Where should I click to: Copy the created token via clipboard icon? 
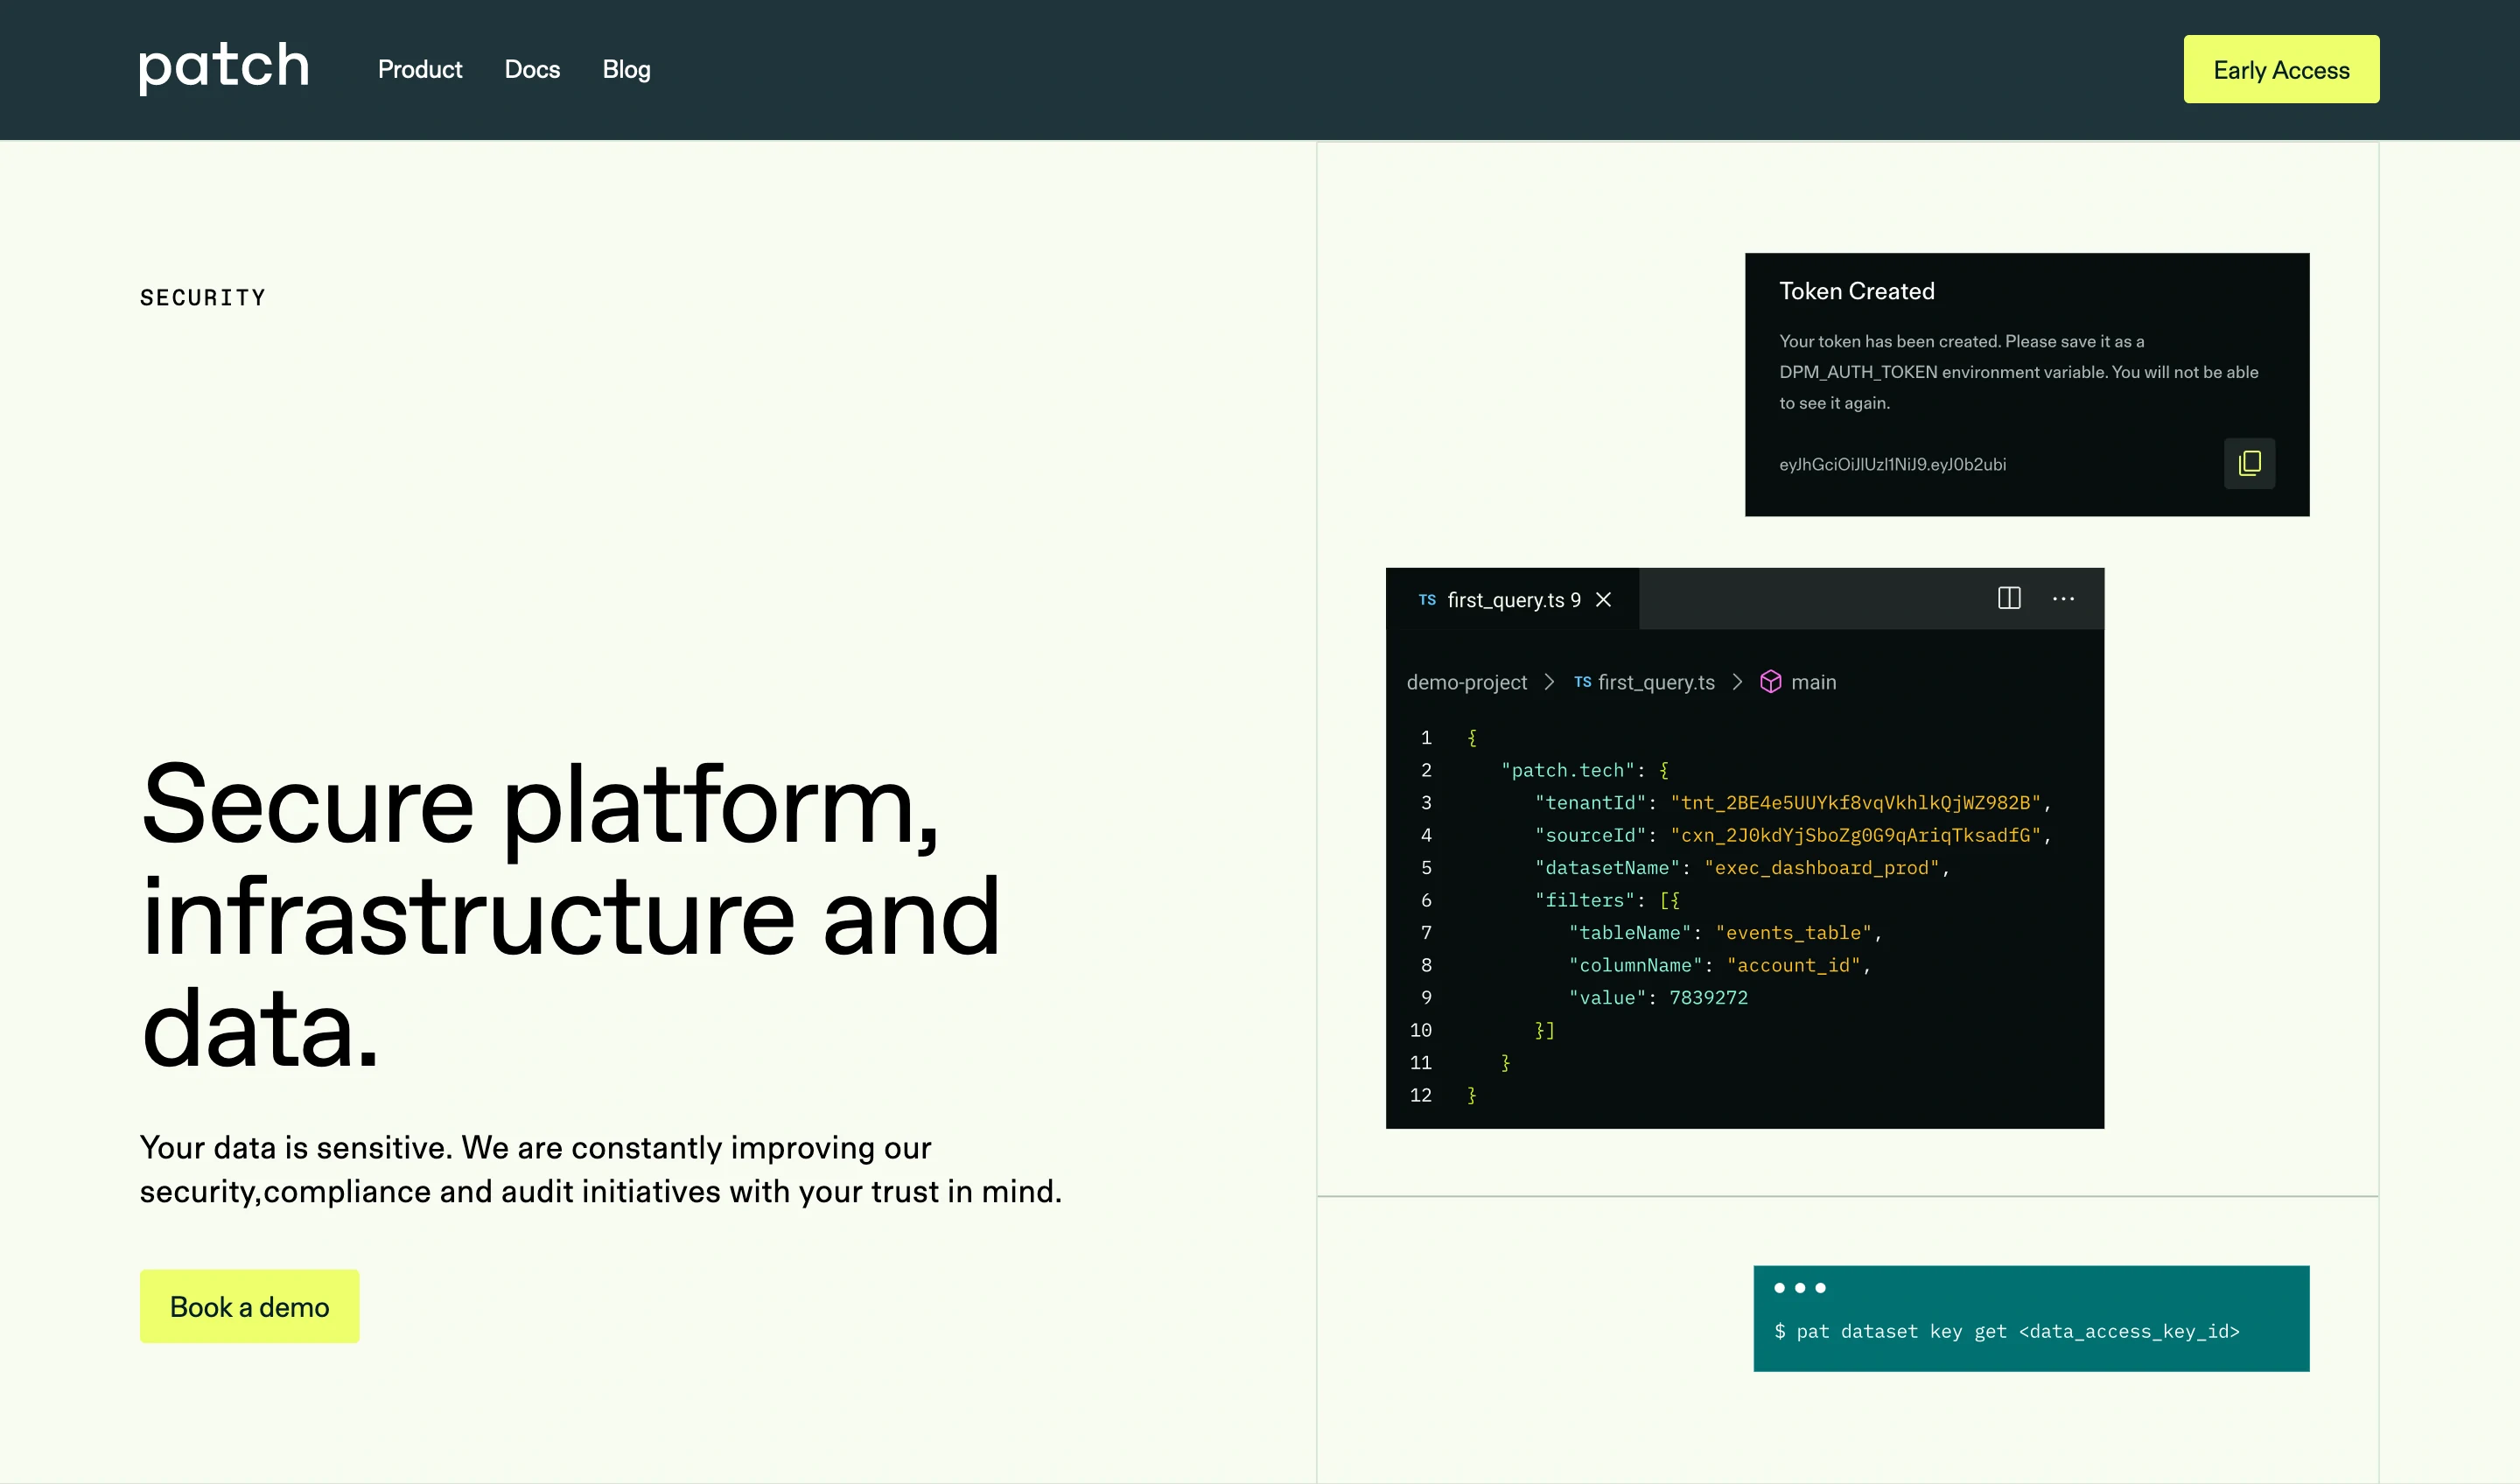coord(2249,463)
